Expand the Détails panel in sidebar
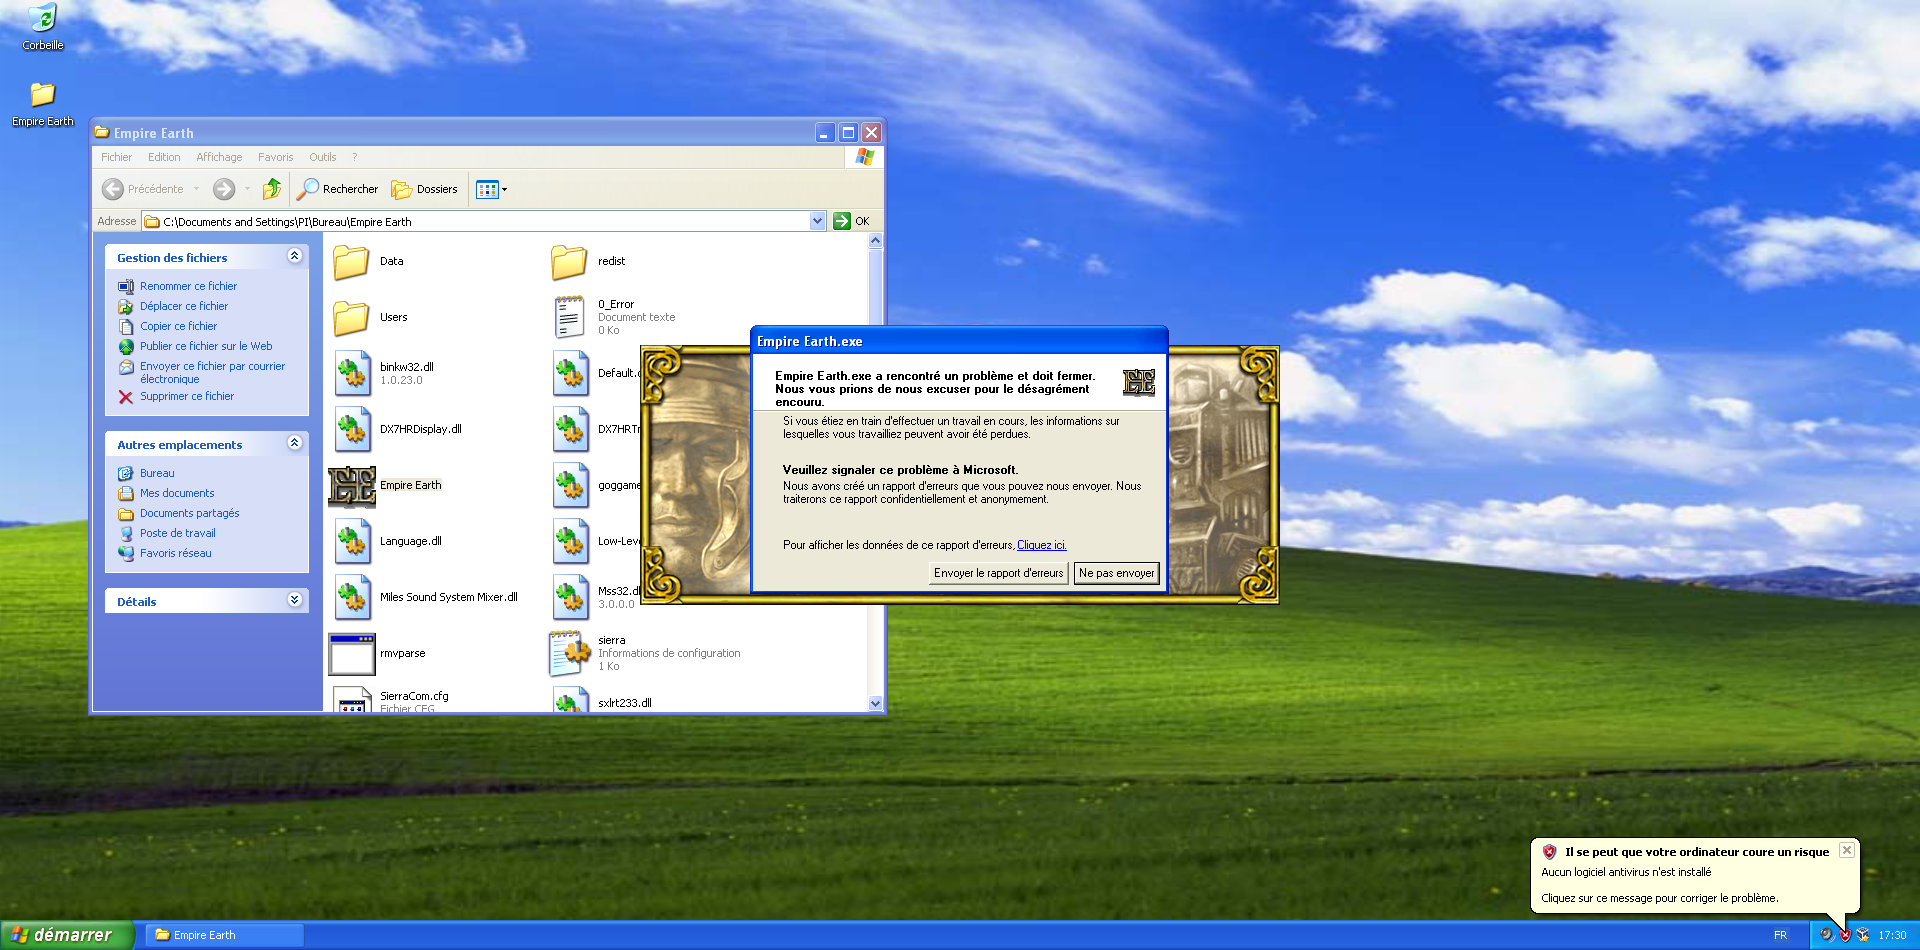This screenshot has height=950, width=1920. tap(294, 600)
